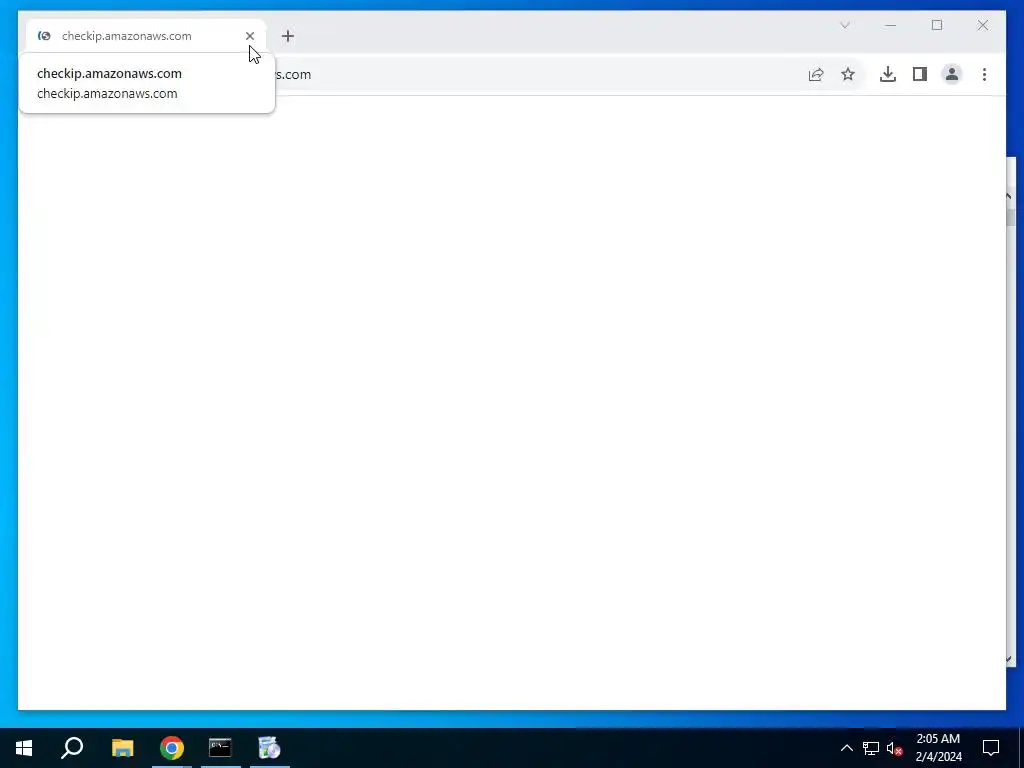This screenshot has width=1024, height=768.
Task: Show hidden system tray icons
Action: pos(846,748)
